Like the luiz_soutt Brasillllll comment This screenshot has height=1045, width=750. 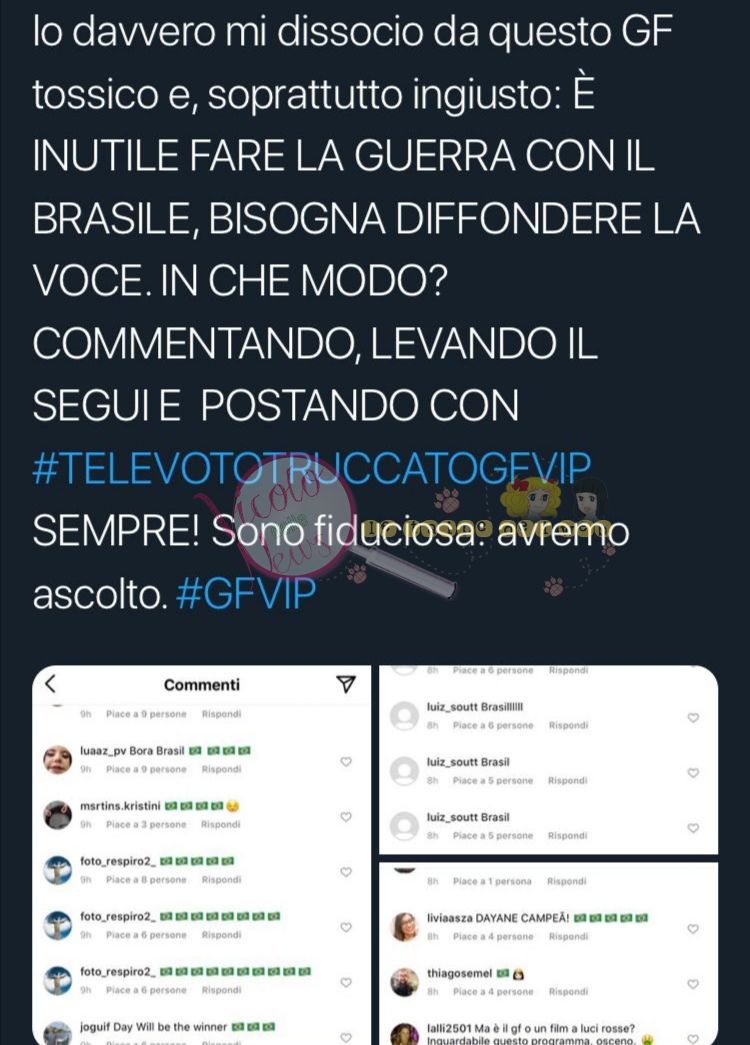[693, 718]
